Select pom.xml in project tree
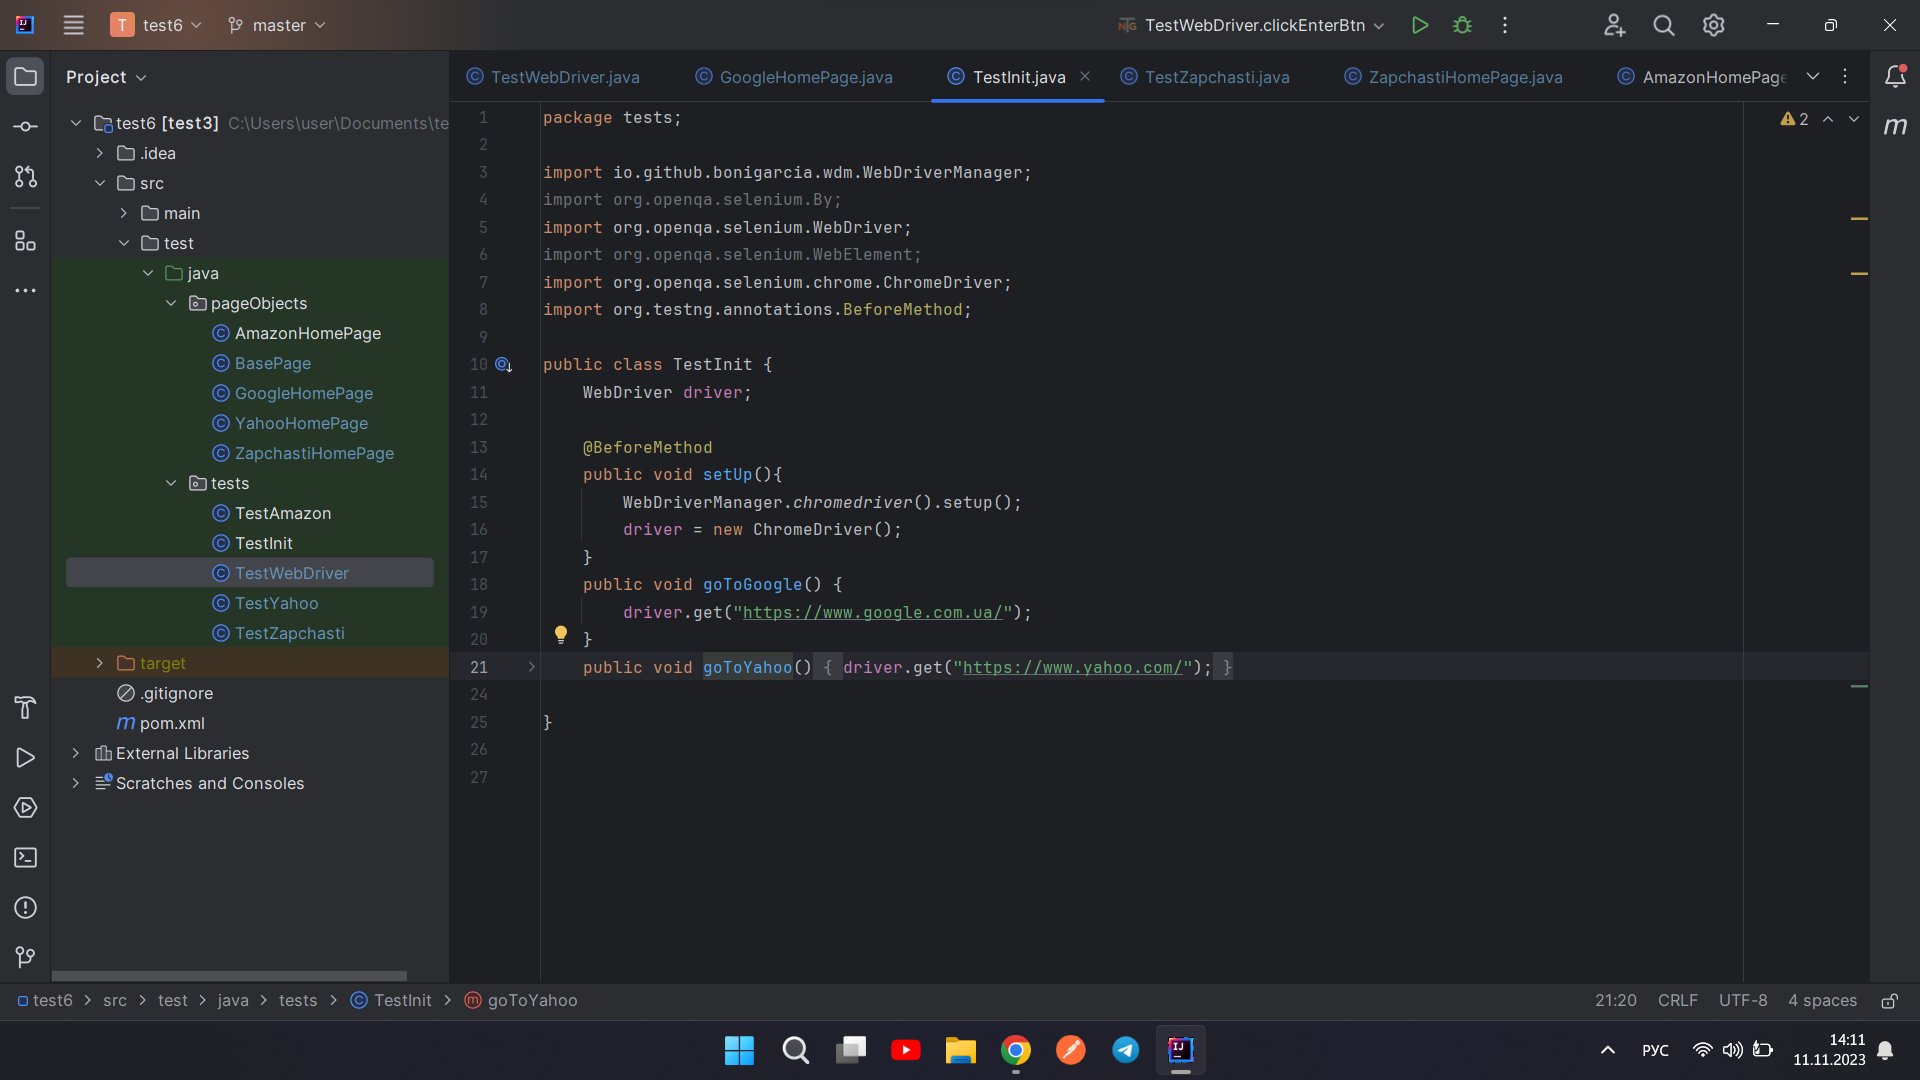This screenshot has height=1080, width=1920. click(172, 723)
